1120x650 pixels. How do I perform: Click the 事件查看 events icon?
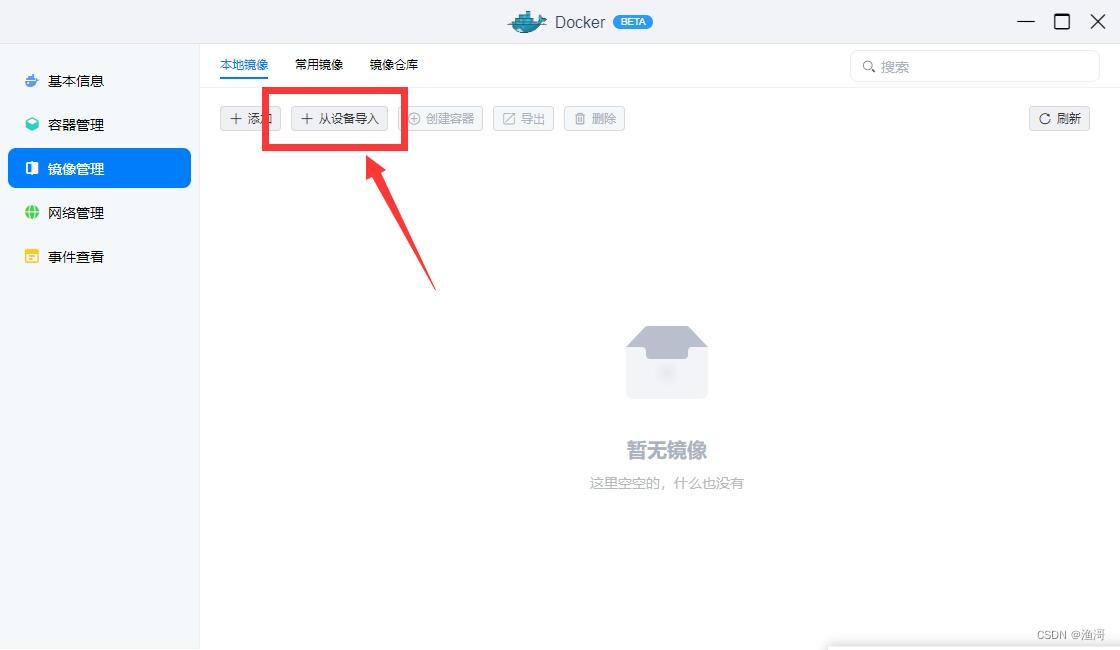[31, 256]
